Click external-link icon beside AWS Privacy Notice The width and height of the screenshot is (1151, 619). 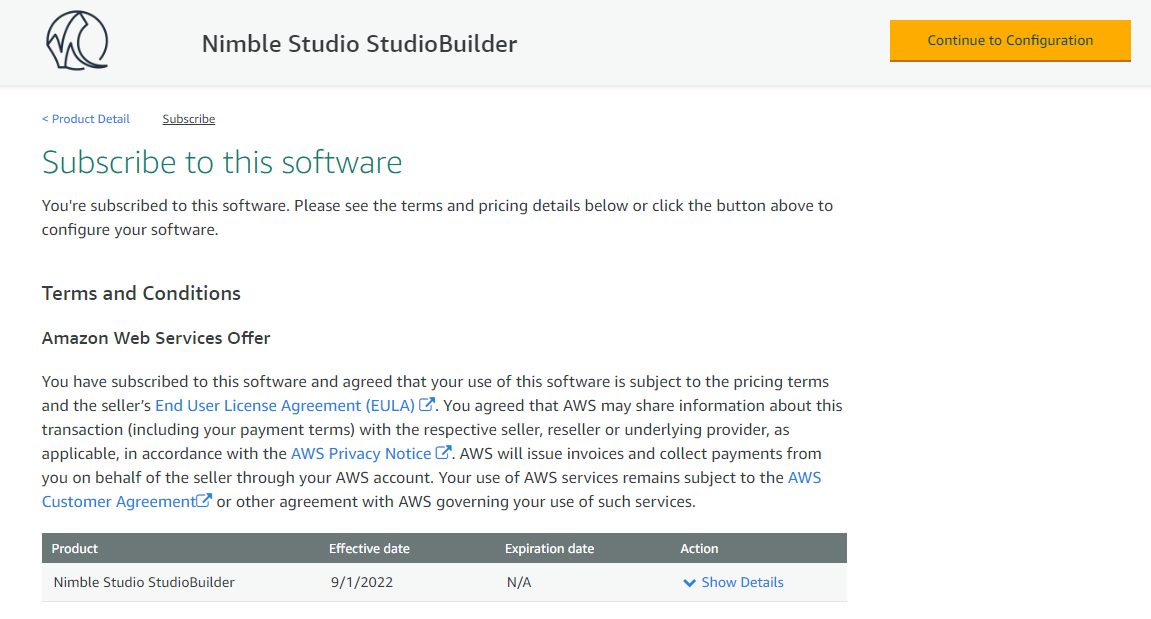pyautogui.click(x=443, y=452)
